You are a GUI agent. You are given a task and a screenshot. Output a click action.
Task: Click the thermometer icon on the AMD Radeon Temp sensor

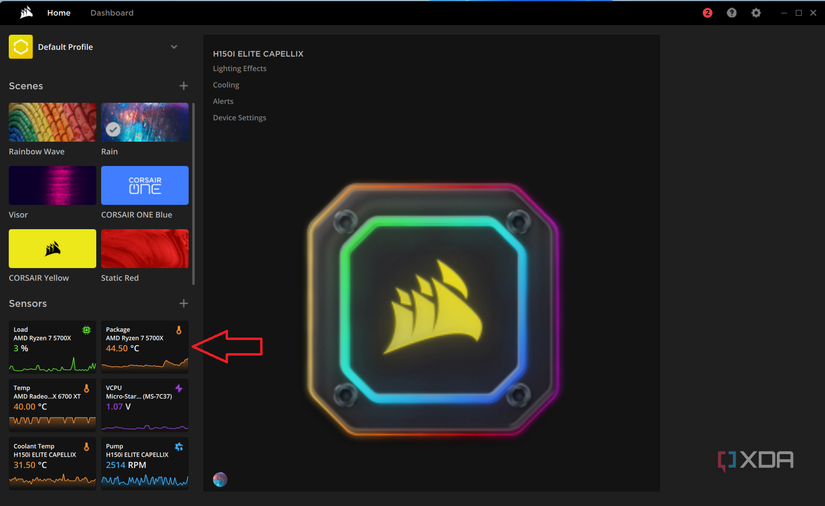coord(86,389)
